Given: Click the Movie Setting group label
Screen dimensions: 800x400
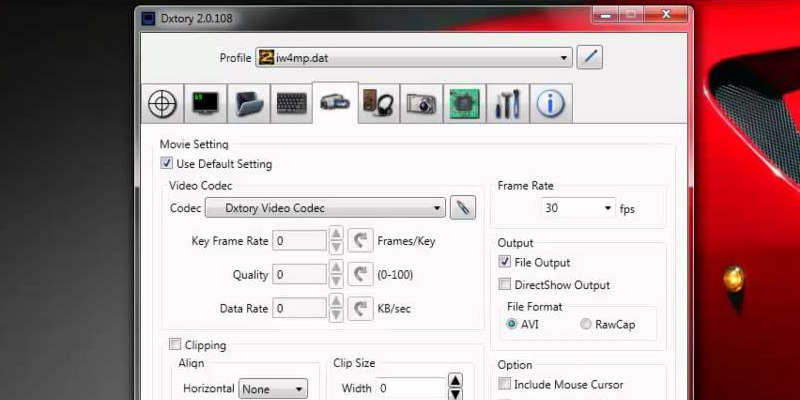Looking at the screenshot, I should [x=194, y=144].
